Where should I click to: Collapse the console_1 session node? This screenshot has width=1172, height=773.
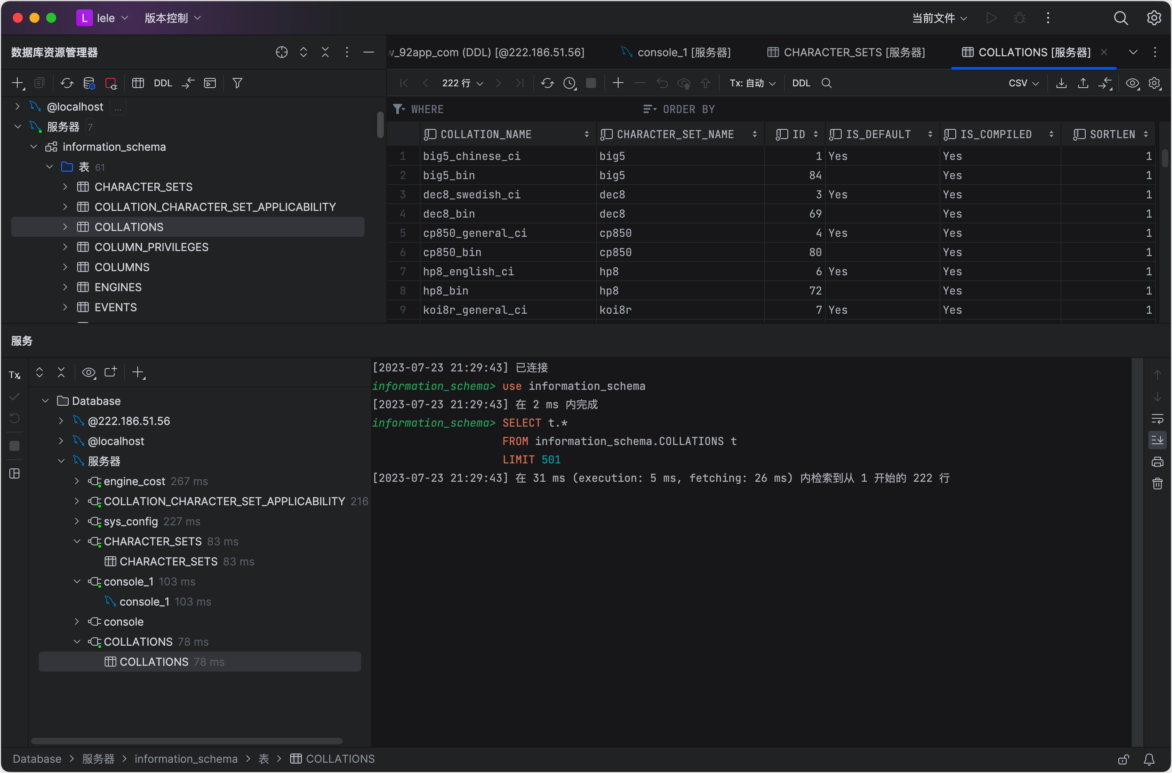[77, 582]
